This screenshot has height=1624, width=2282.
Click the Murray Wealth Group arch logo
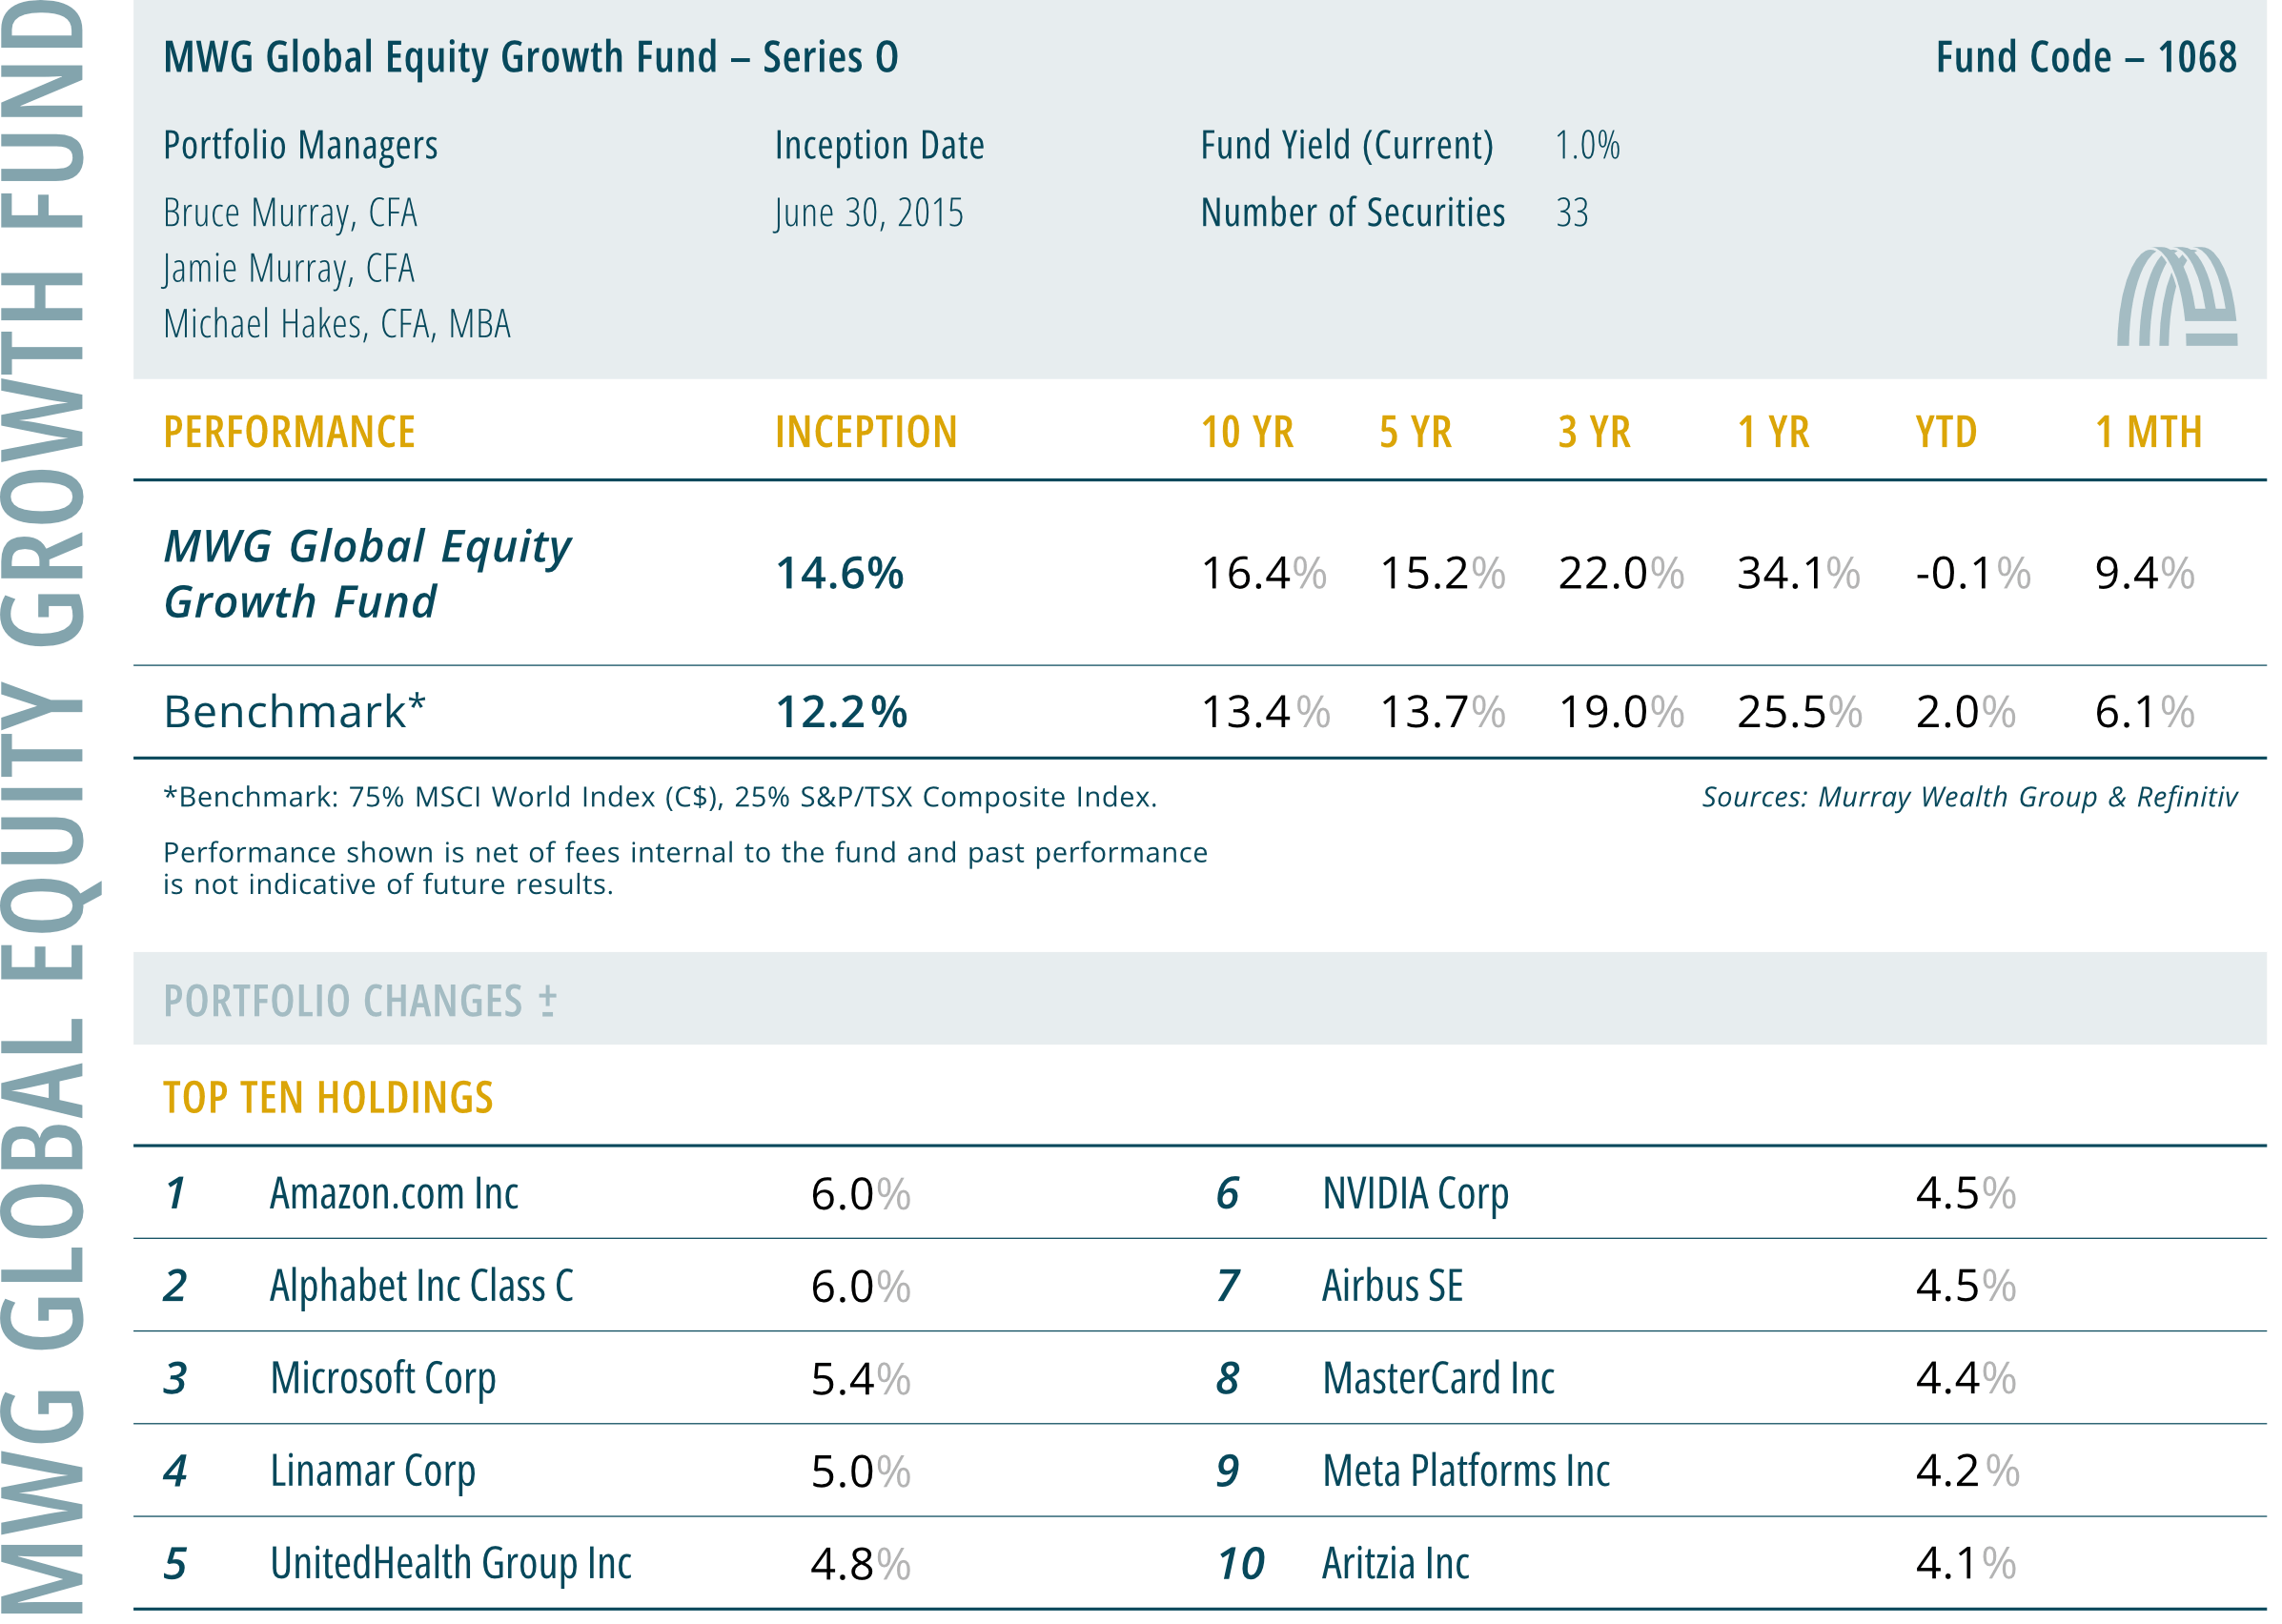point(2176,296)
